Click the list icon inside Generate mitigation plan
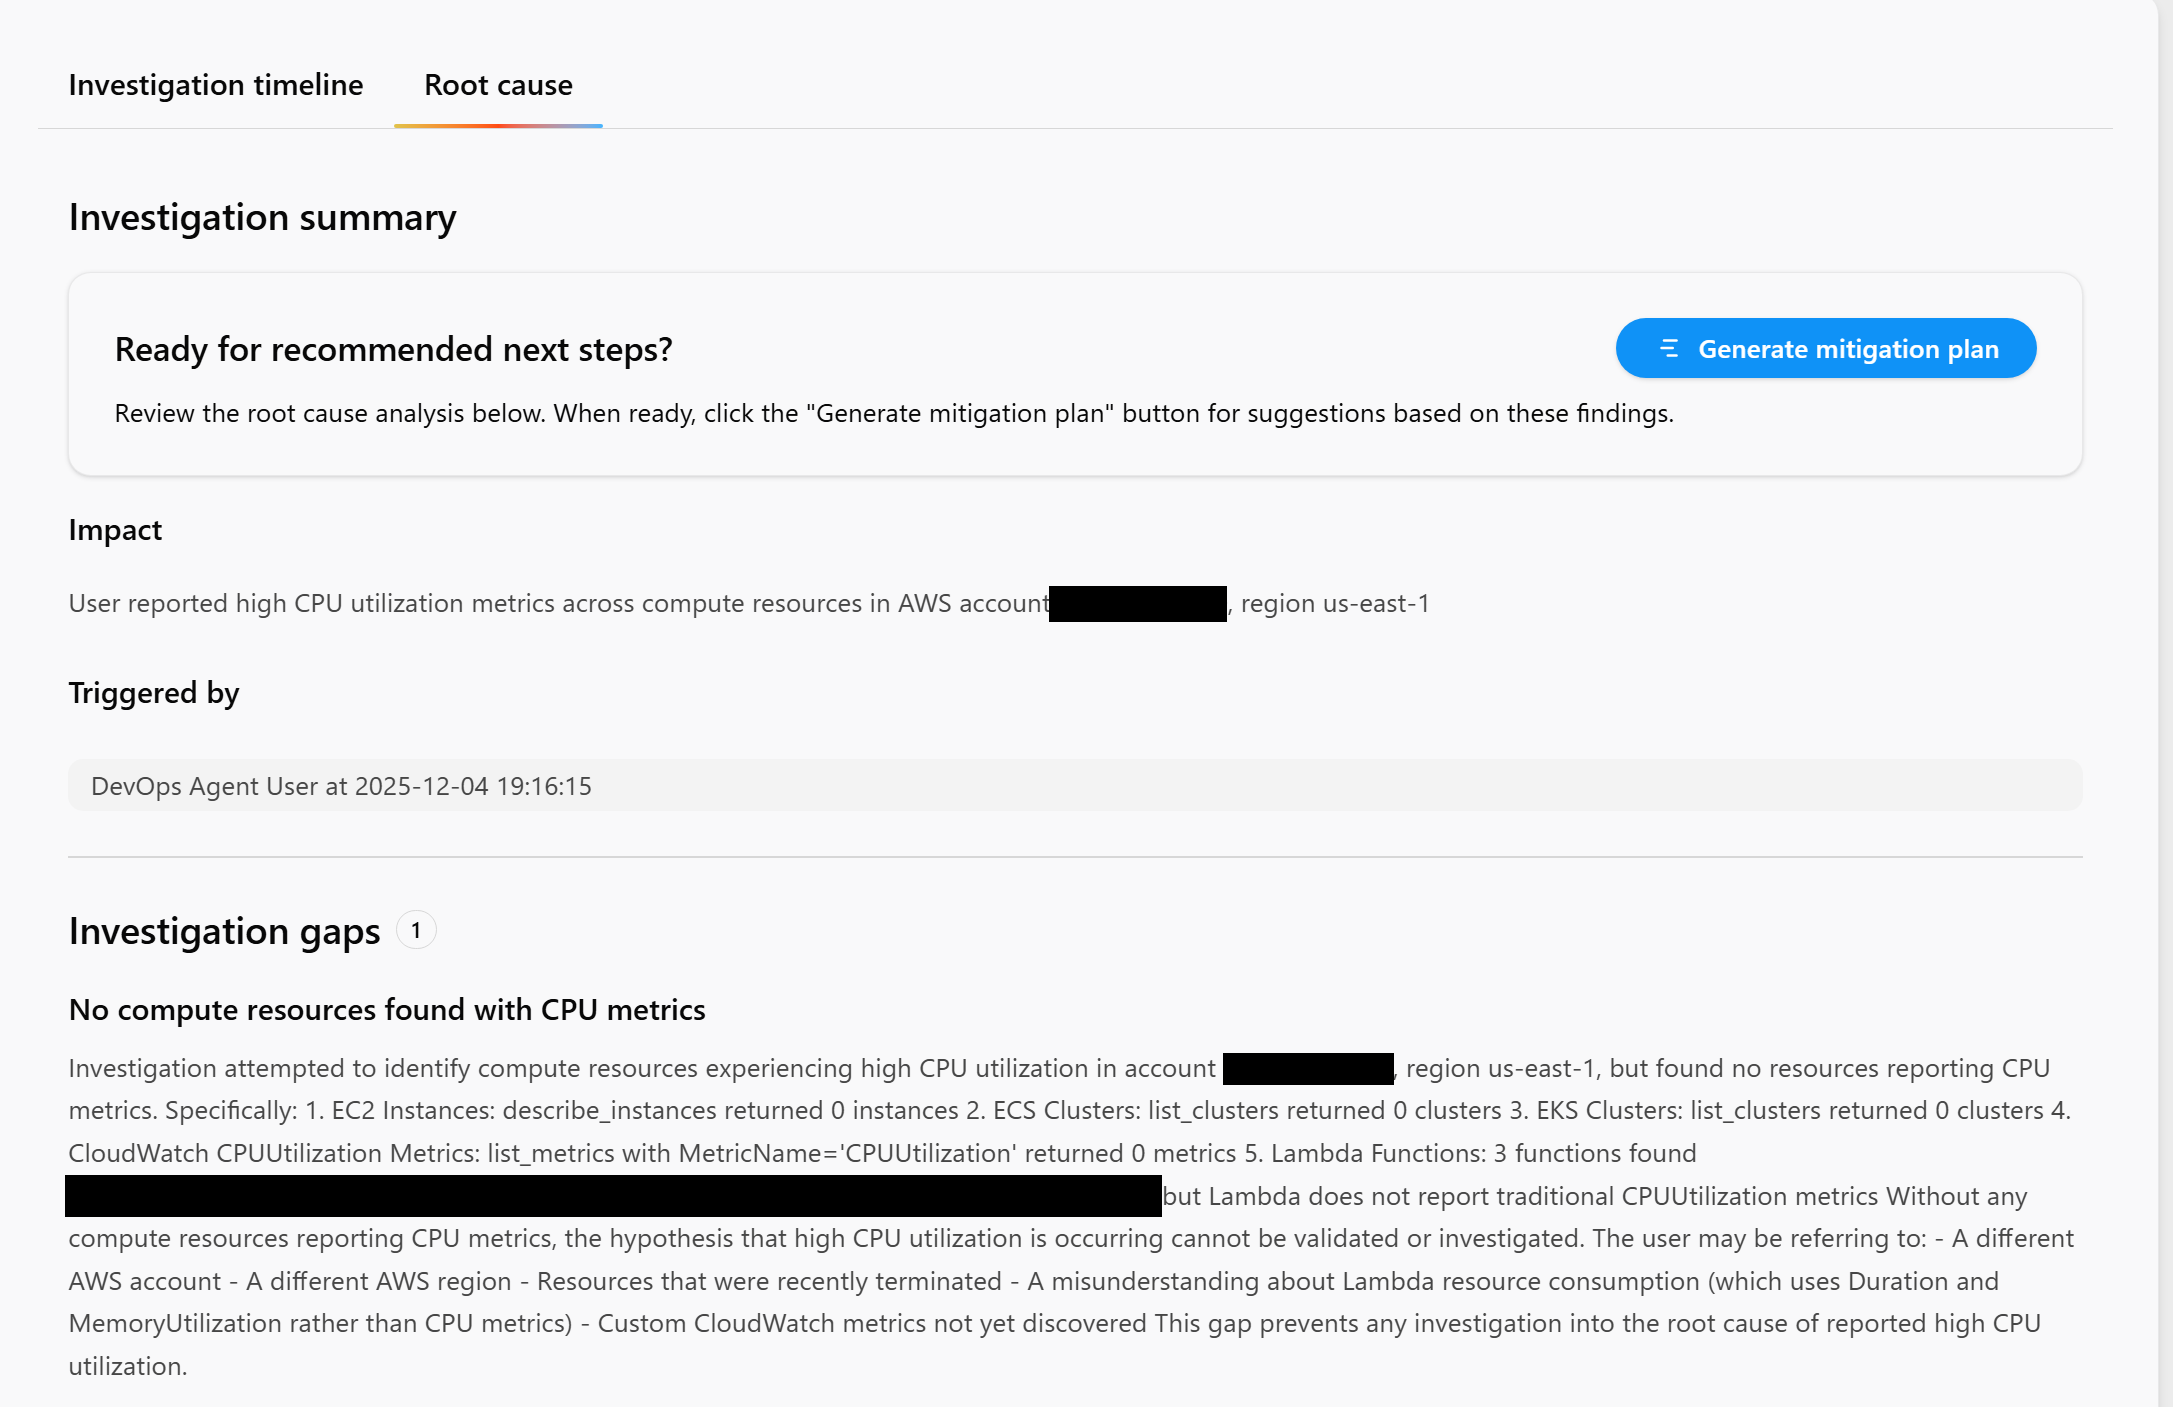This screenshot has width=2173, height=1407. click(1668, 349)
